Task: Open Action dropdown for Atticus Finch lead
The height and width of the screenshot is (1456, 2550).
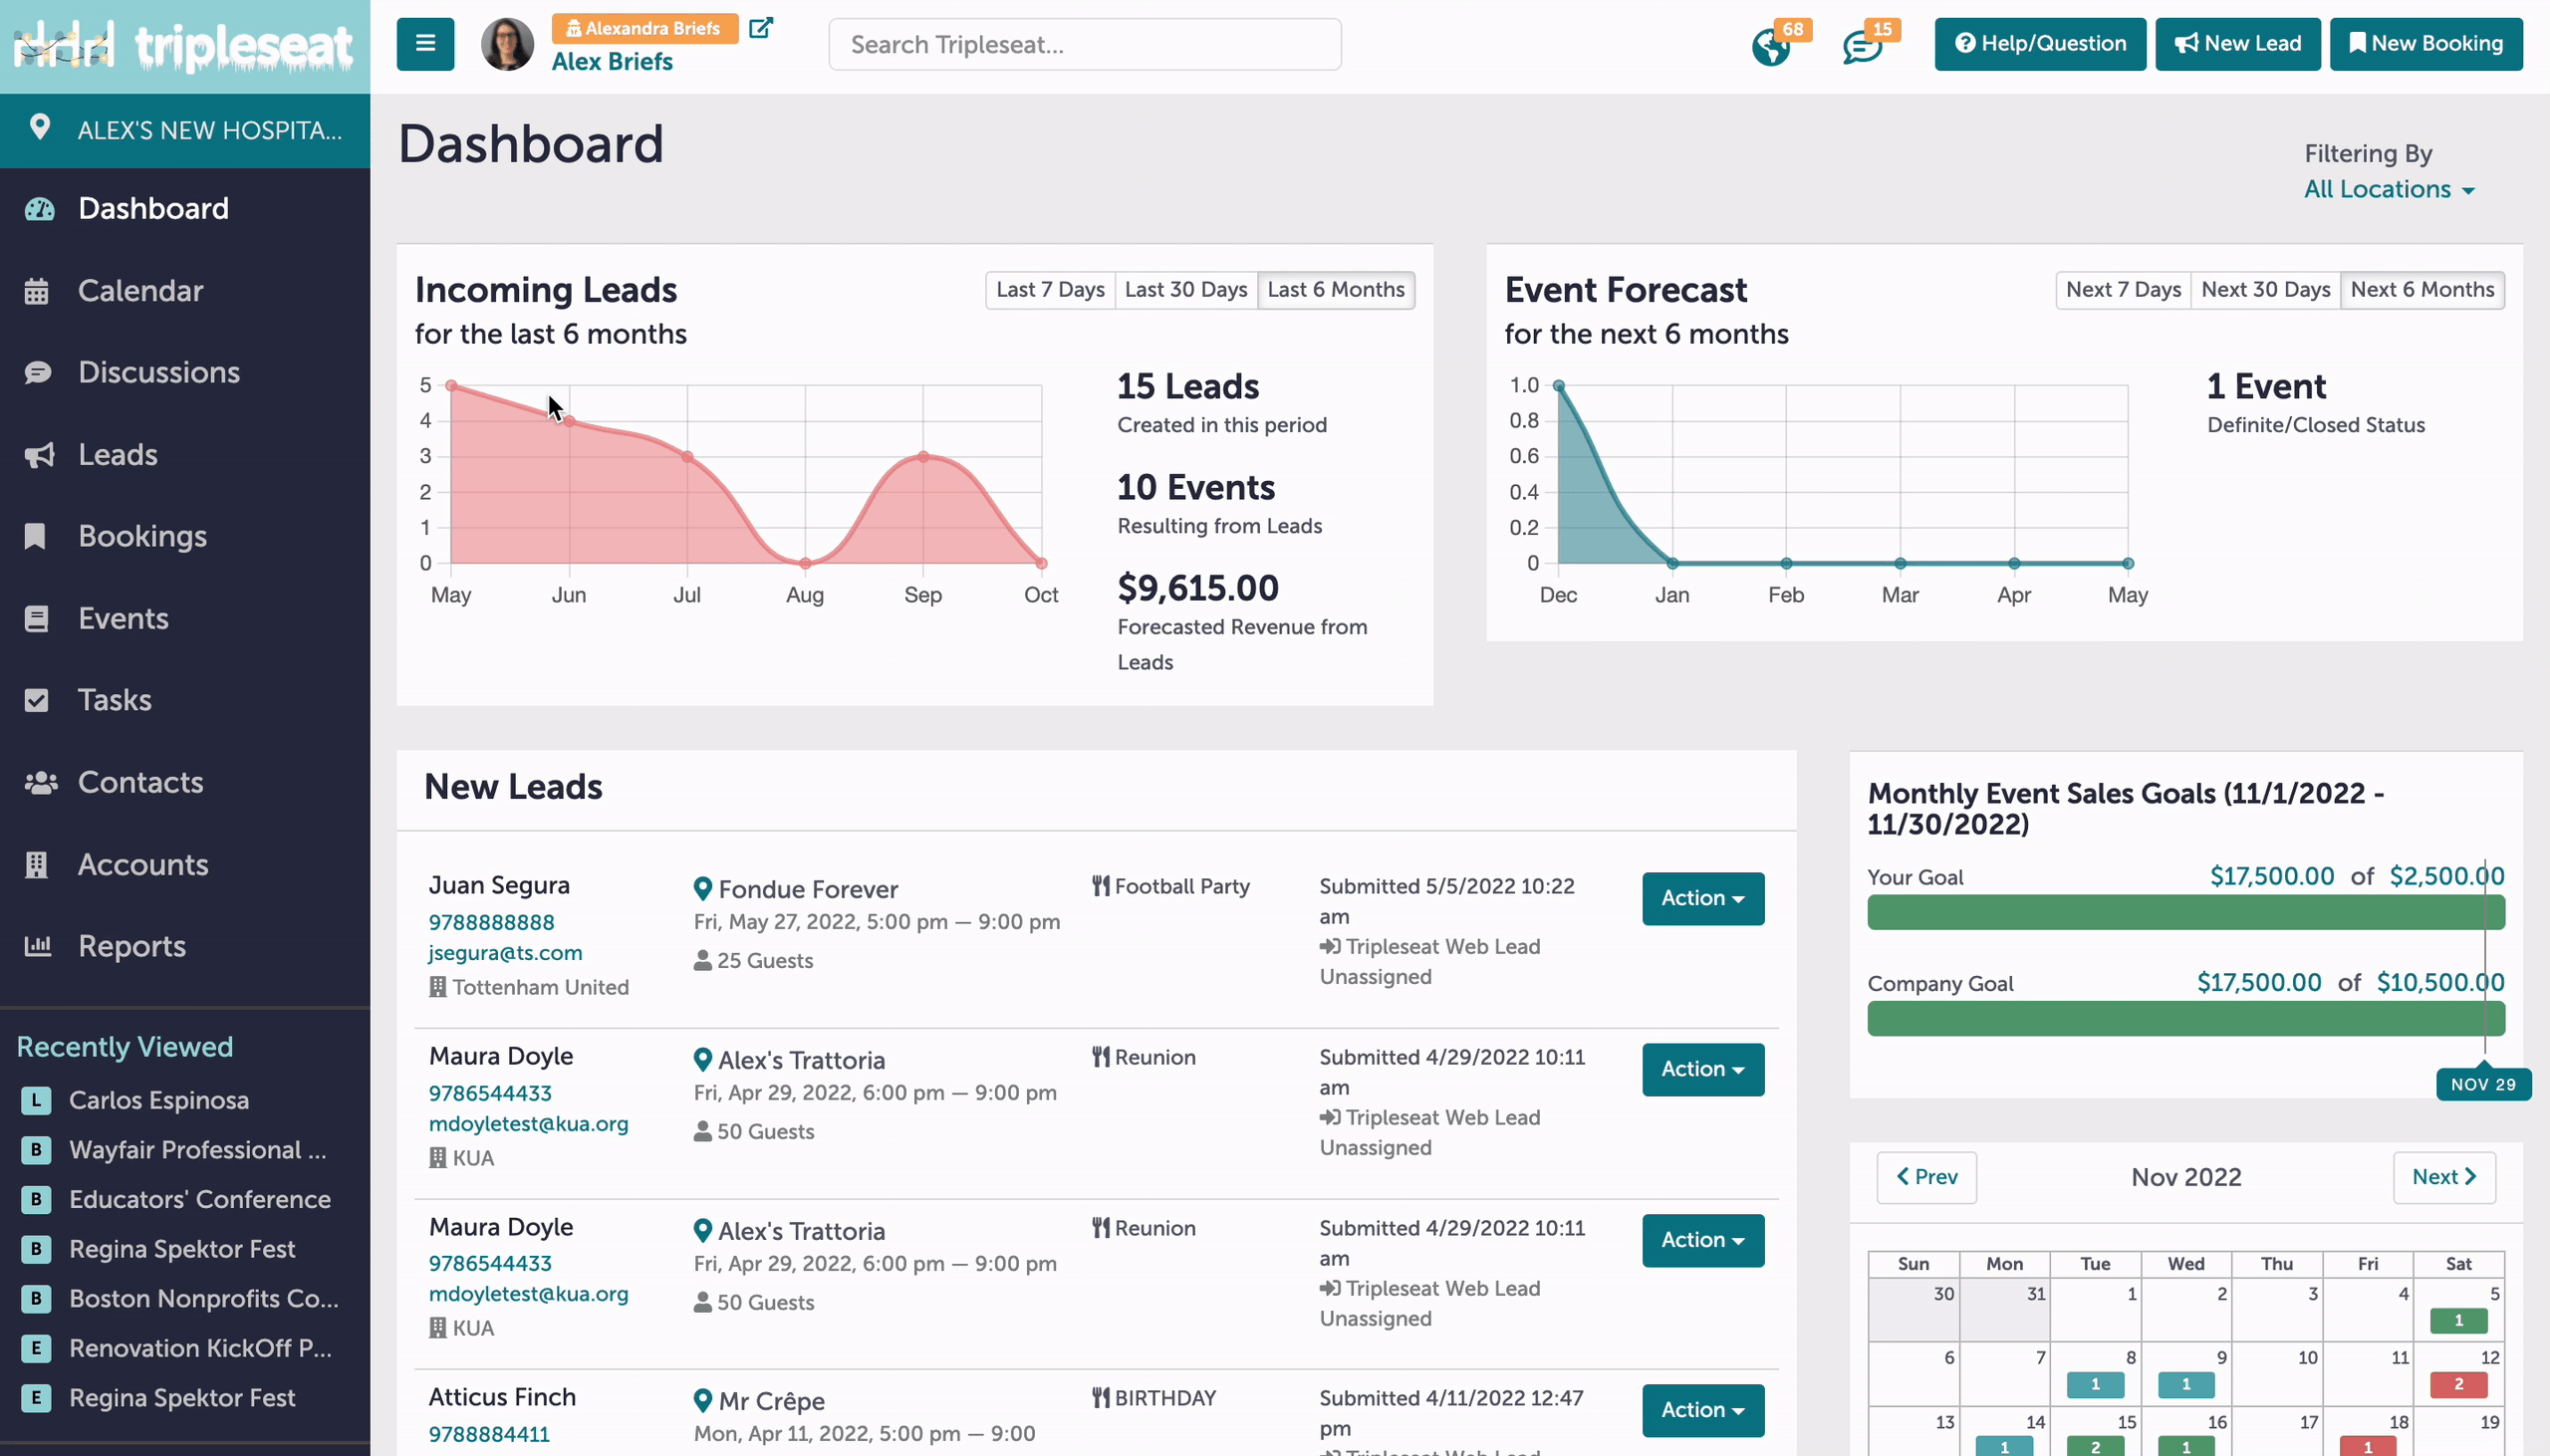Action: (1703, 1410)
